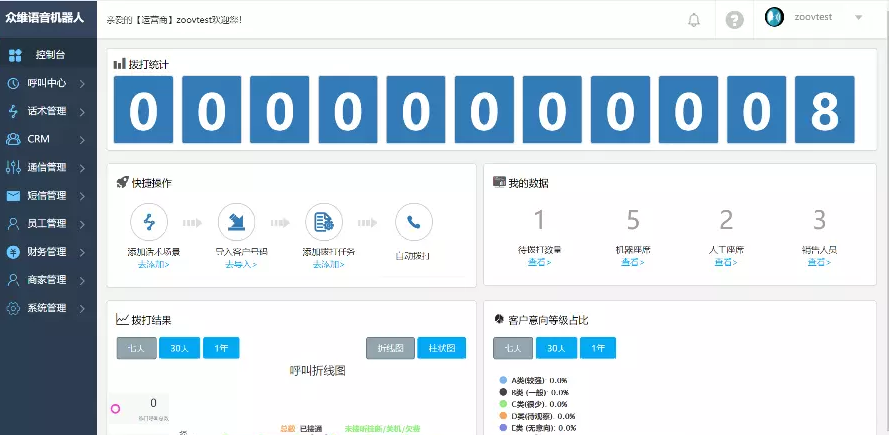Click the 控制台 dashboard grid icon
889x435 pixels.
(x=15, y=55)
